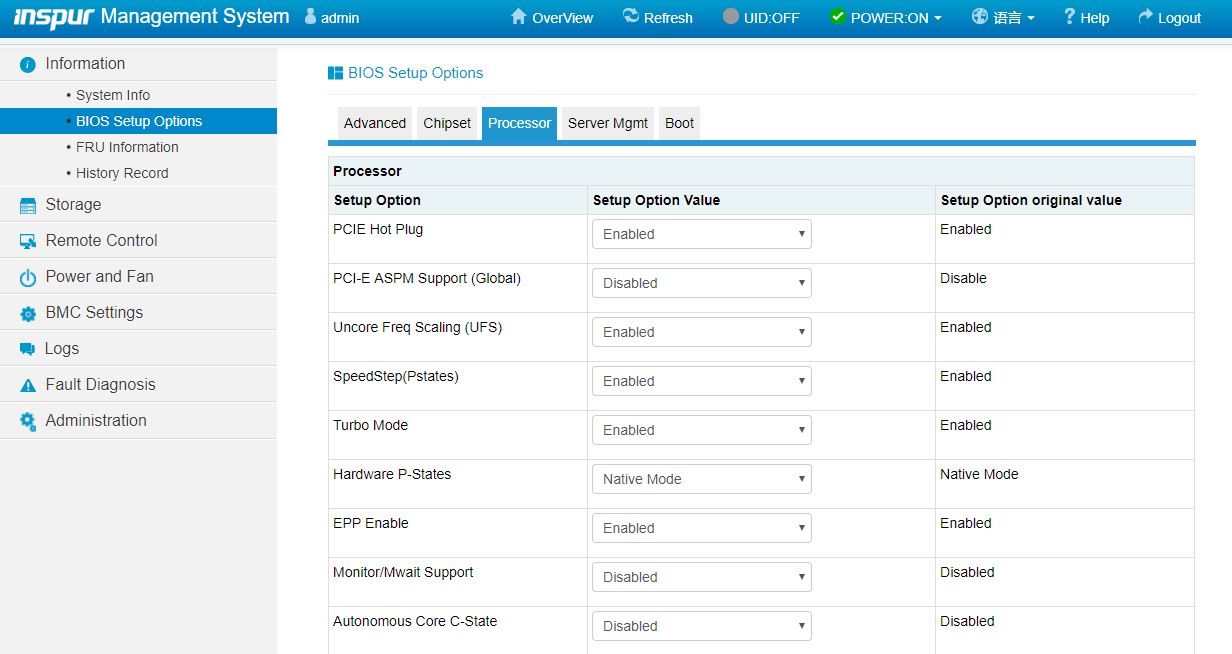Click the OverView link text
Viewport: 1232px width, 654px height.
tap(562, 18)
